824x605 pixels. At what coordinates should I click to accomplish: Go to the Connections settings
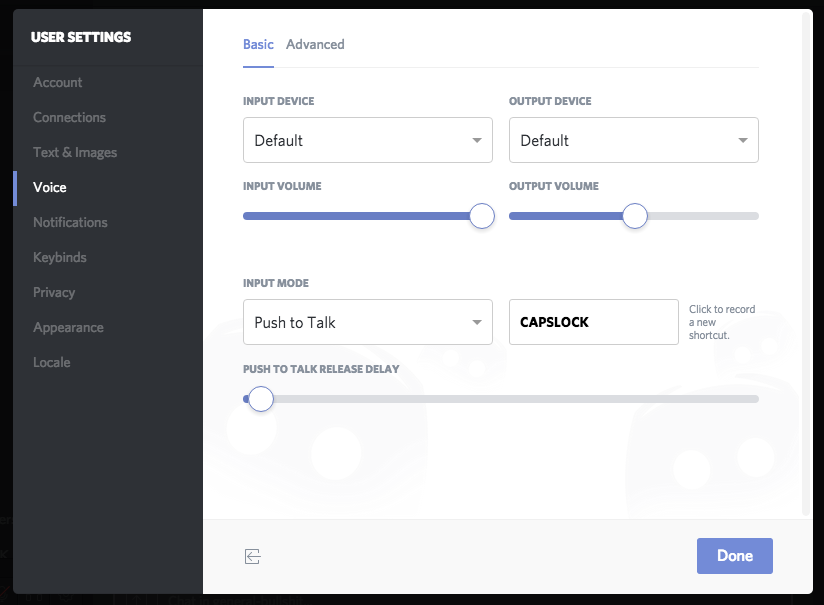[x=69, y=117]
